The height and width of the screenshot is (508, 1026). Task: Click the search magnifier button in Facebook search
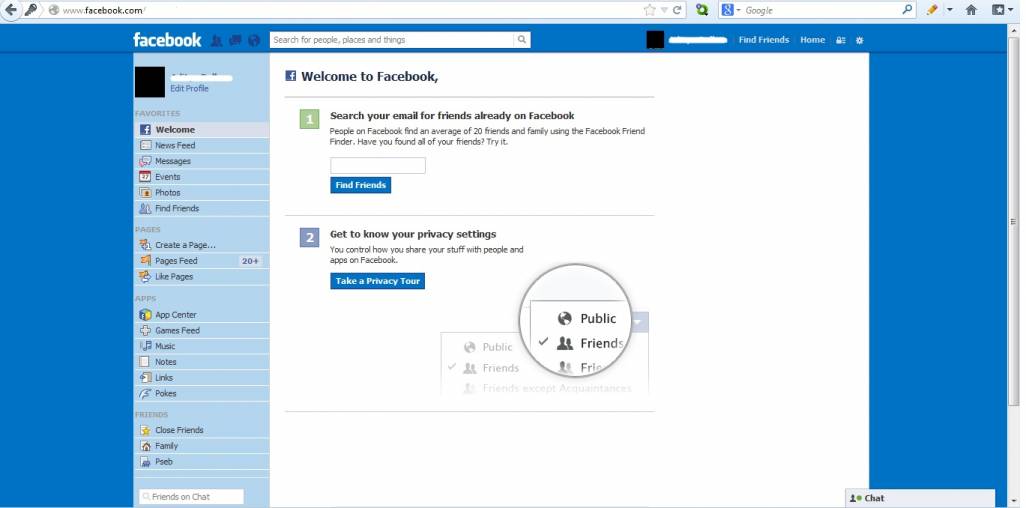tap(522, 40)
